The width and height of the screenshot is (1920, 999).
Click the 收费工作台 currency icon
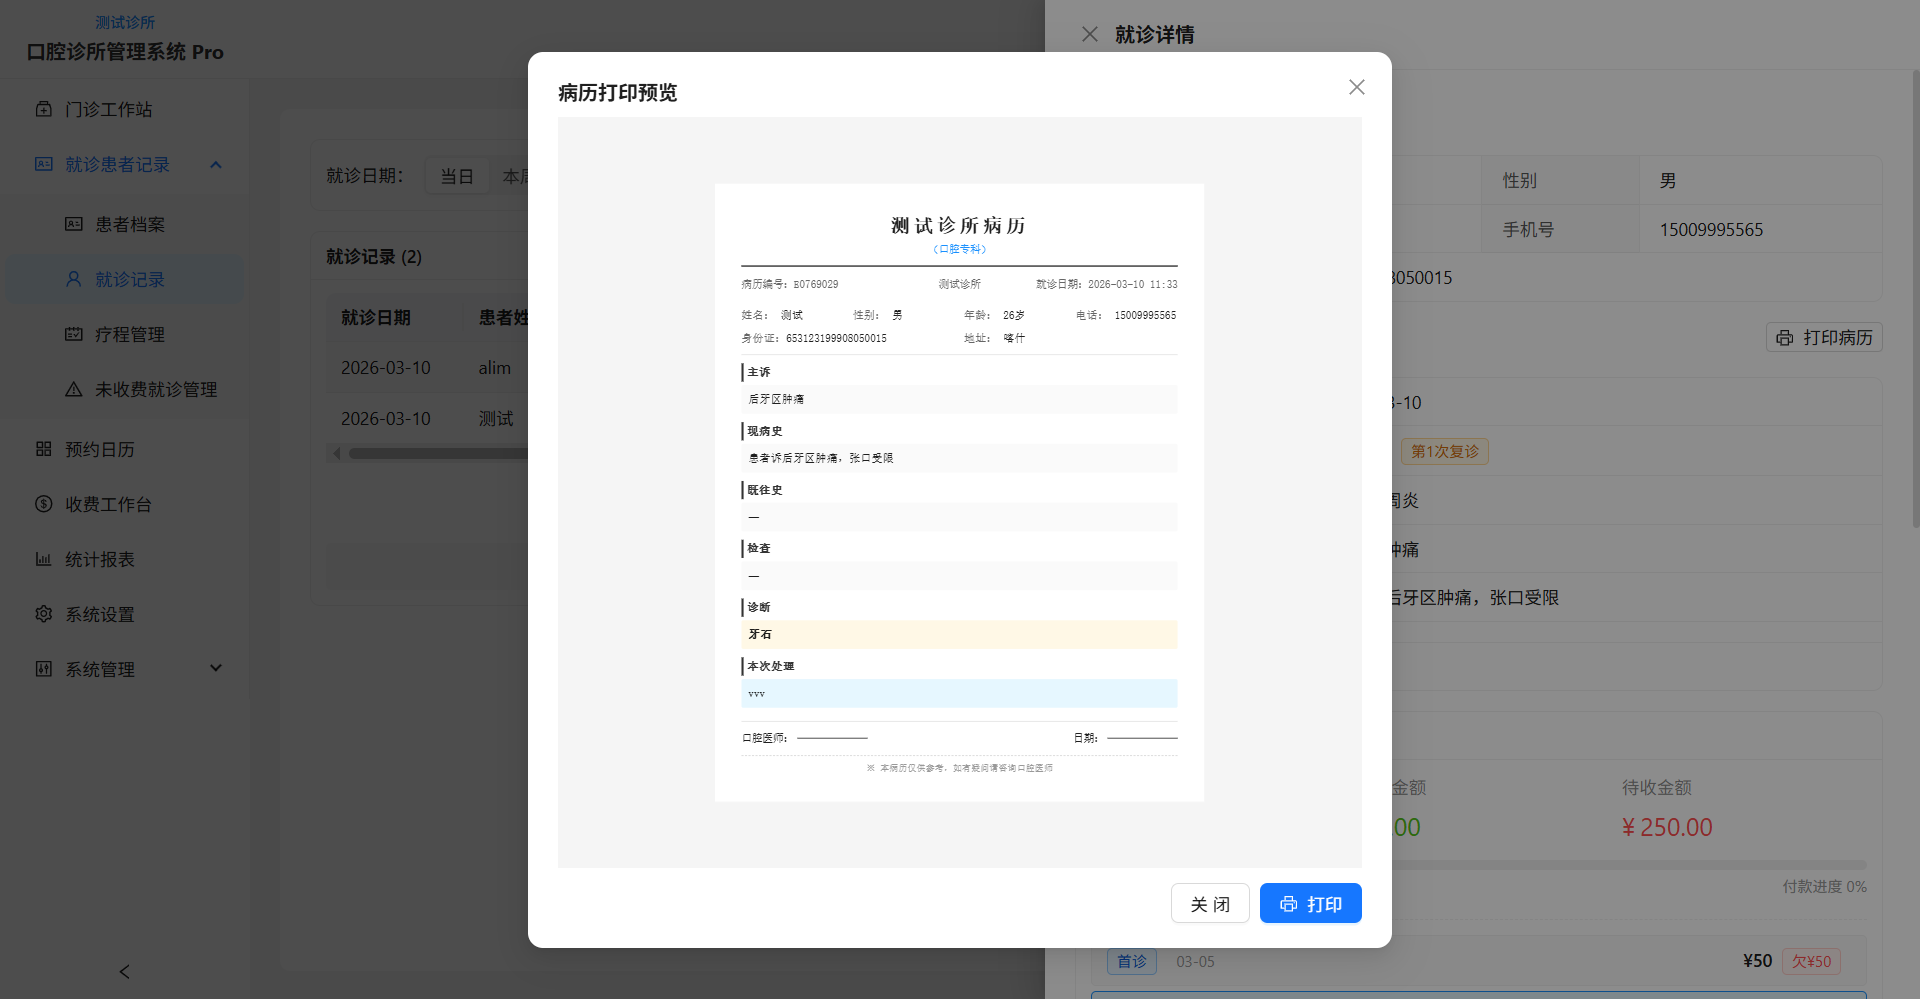click(44, 504)
